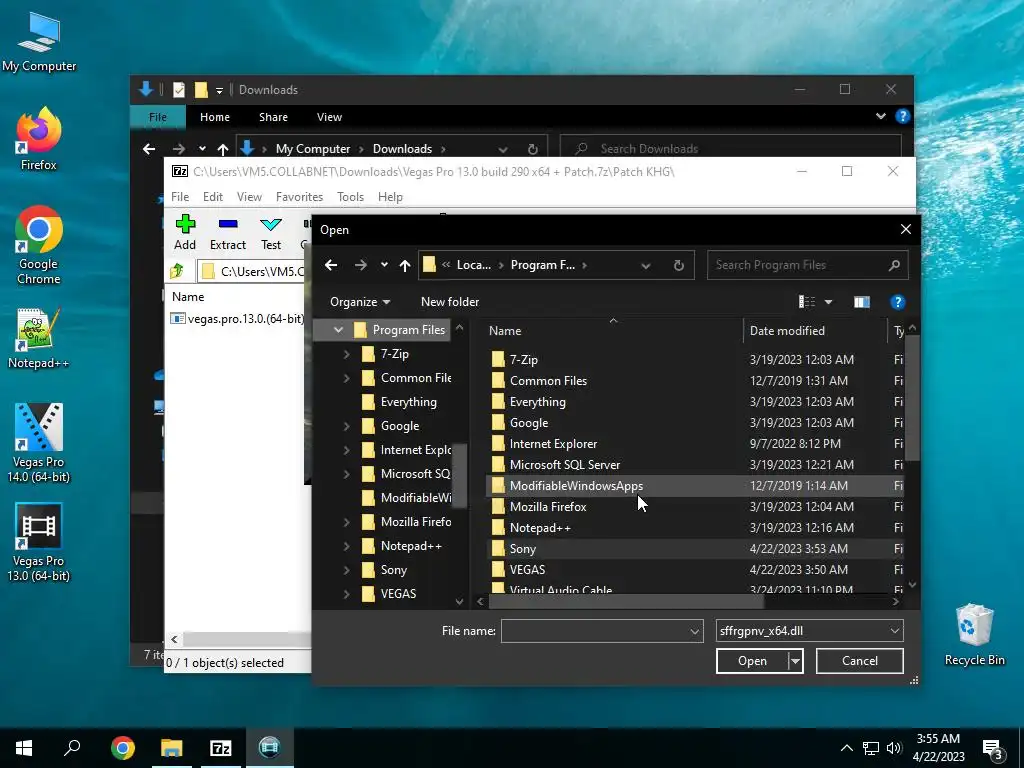Click the Open button
The height and width of the screenshot is (768, 1024).
[752, 661]
